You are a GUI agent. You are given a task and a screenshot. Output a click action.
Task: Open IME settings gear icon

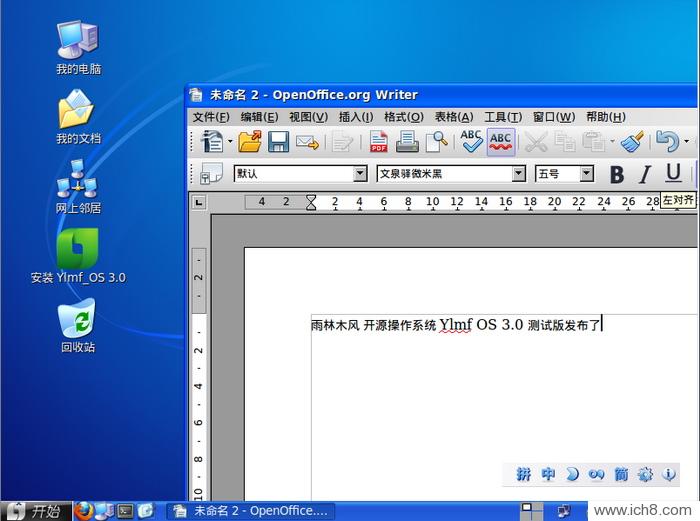point(645,474)
